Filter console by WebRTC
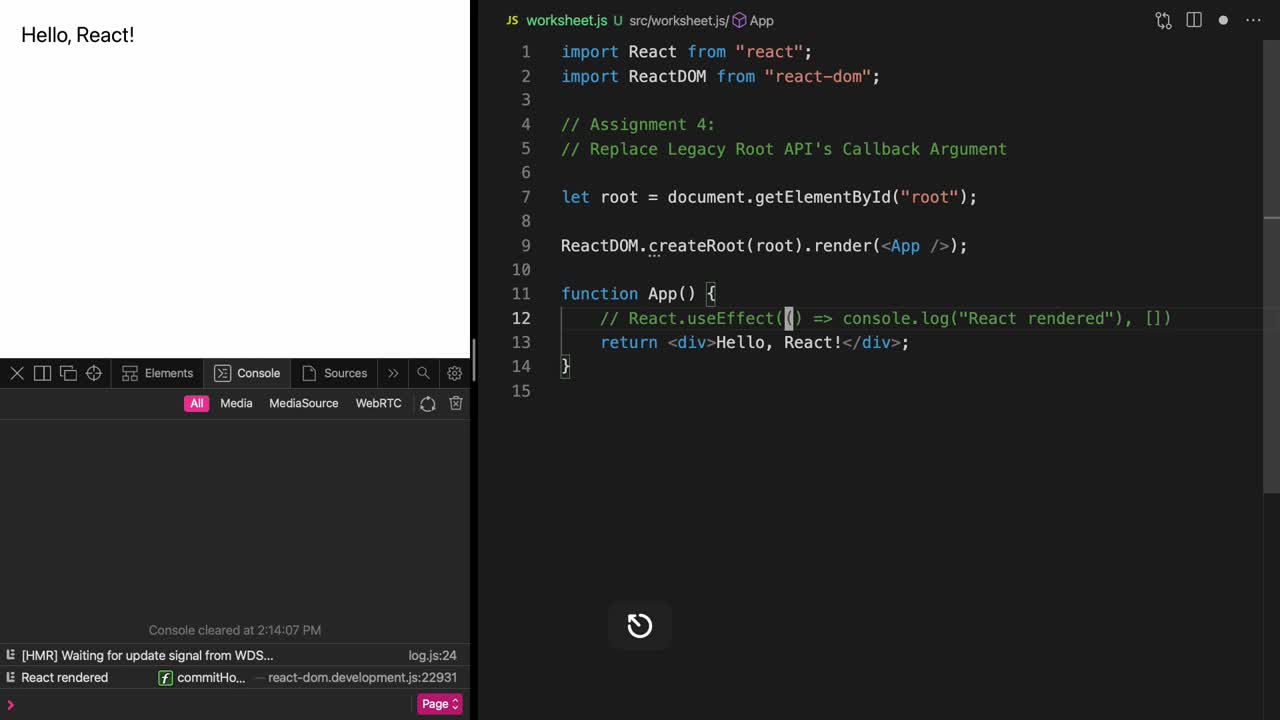Viewport: 1280px width, 720px height. pyautogui.click(x=379, y=403)
